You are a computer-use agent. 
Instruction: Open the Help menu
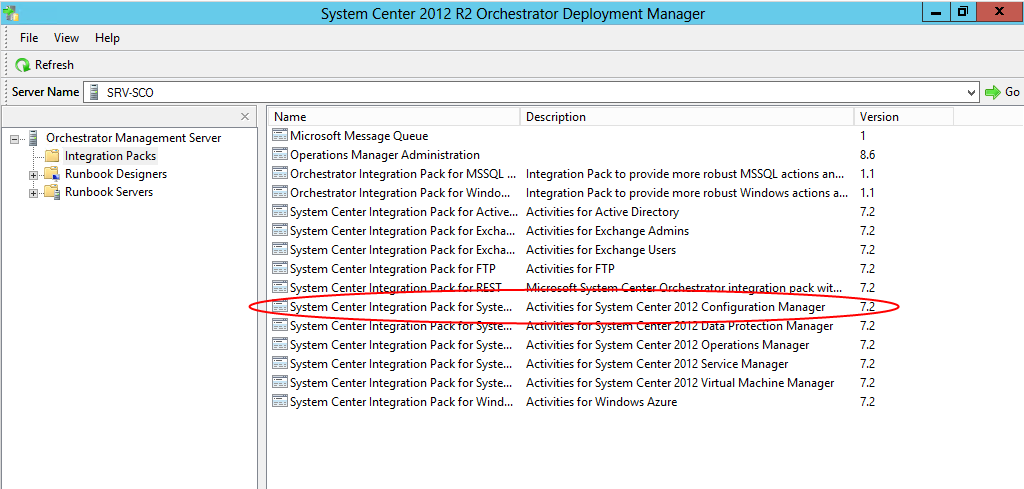(107, 38)
